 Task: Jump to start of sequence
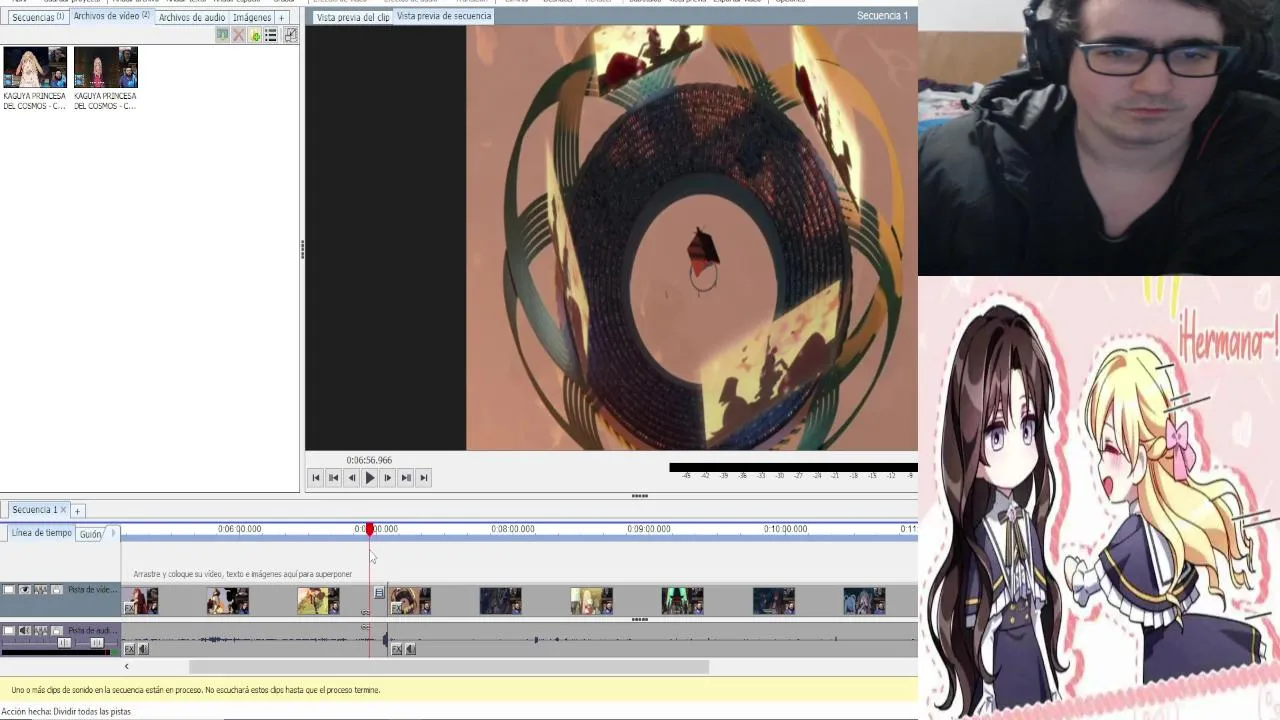point(316,478)
